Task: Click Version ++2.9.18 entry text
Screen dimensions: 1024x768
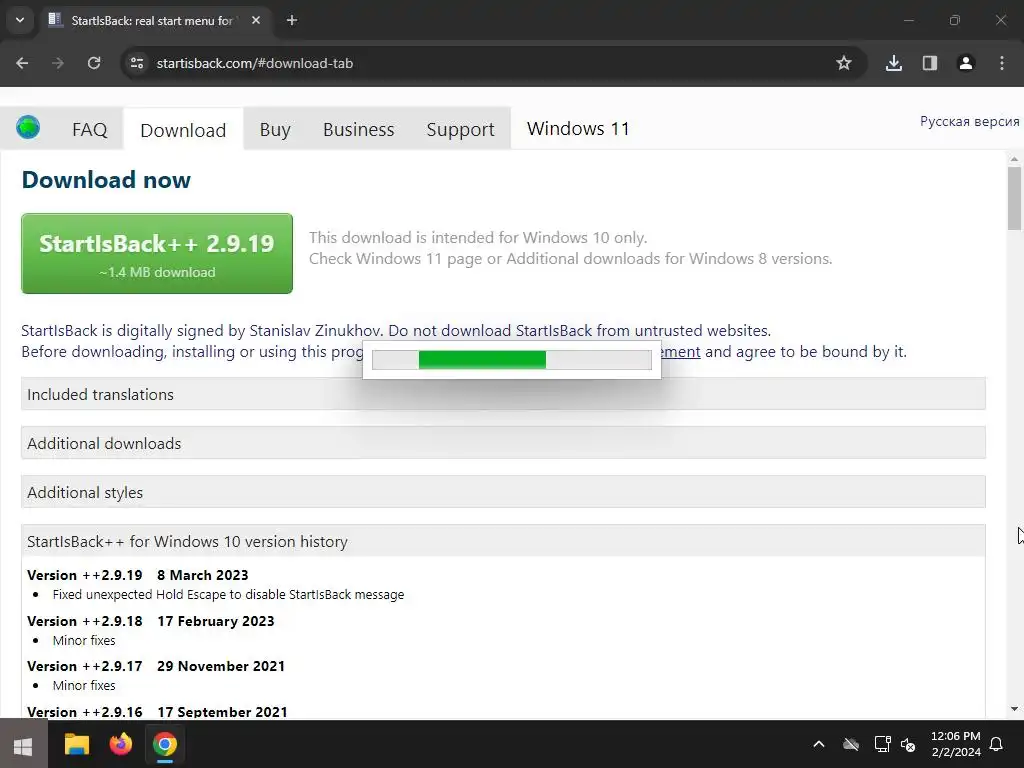Action: (85, 621)
